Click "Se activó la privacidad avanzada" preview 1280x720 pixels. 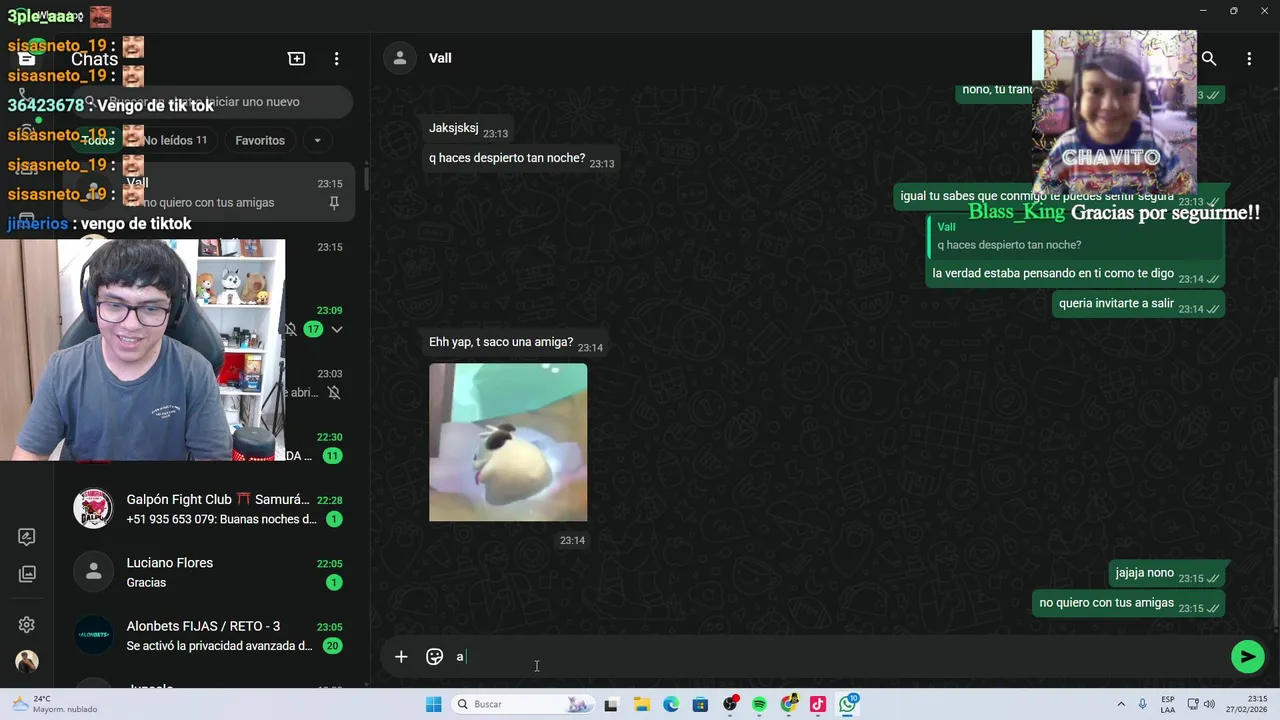[219, 646]
